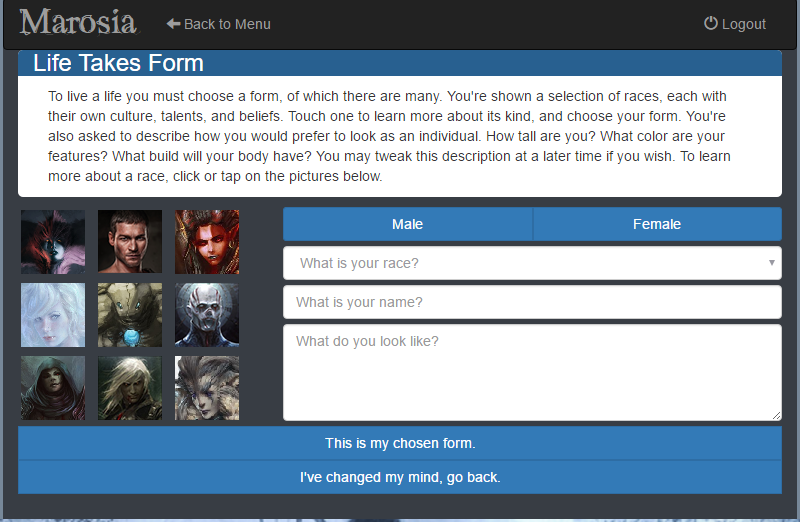Choose the creature with blue gem portrait
This screenshot has width=800, height=522.
[130, 315]
